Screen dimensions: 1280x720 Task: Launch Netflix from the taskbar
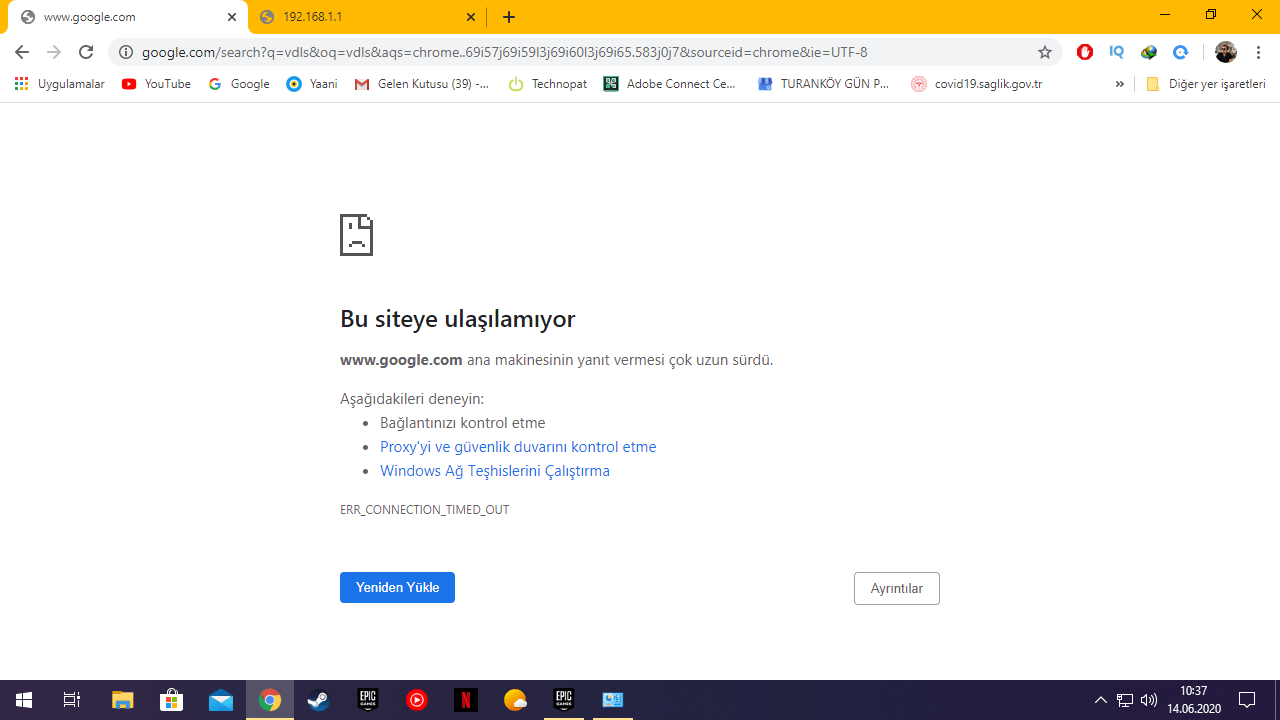[466, 700]
